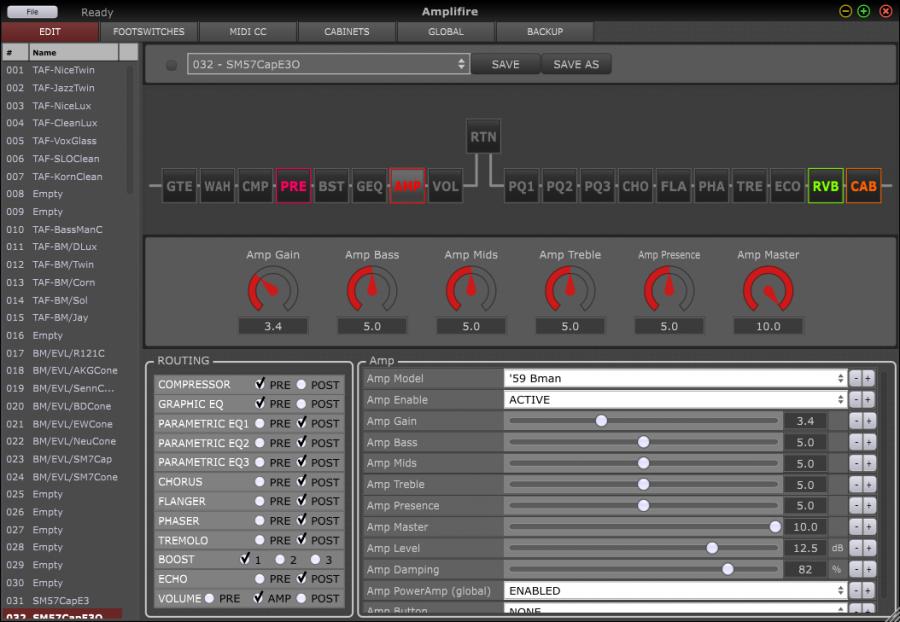Select the PQ2 parametric EQ block
This screenshot has height=622, width=900.
(559, 186)
